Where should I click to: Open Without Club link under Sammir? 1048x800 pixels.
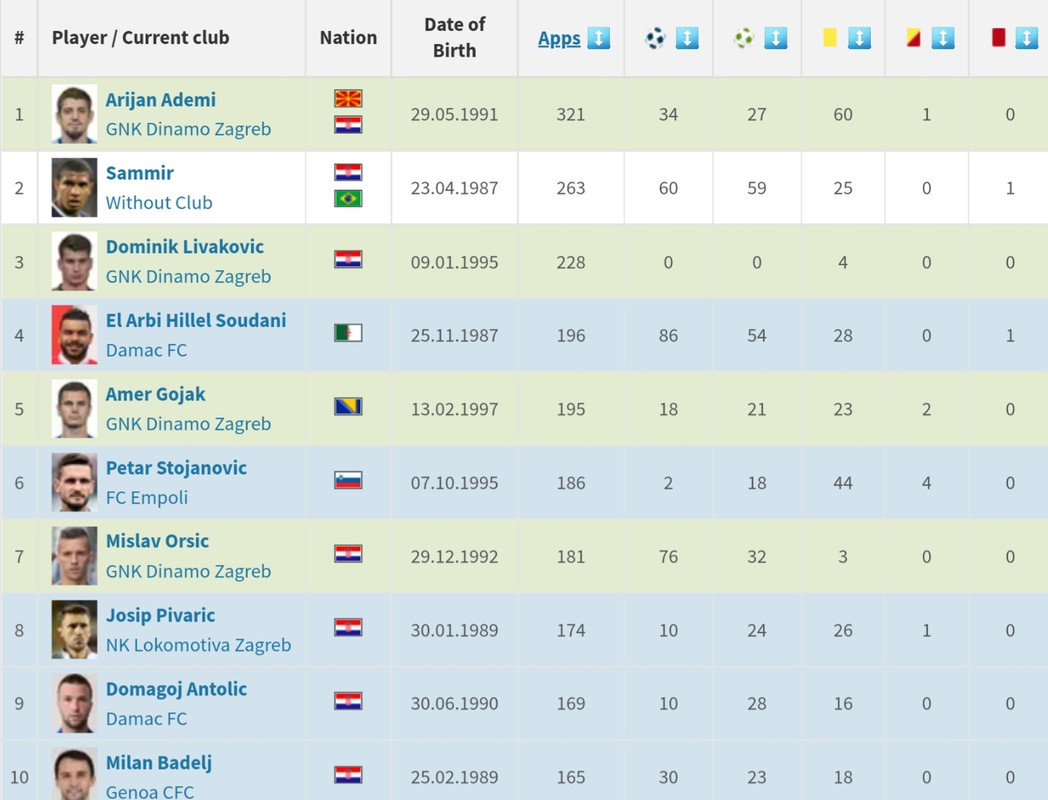[x=159, y=203]
